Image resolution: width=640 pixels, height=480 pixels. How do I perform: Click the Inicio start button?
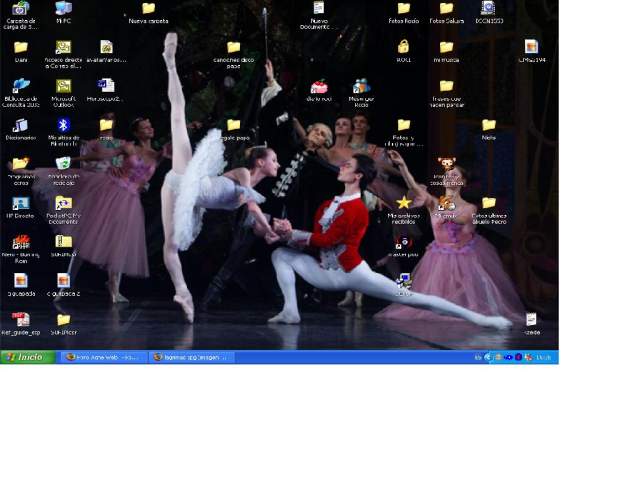pos(27,357)
